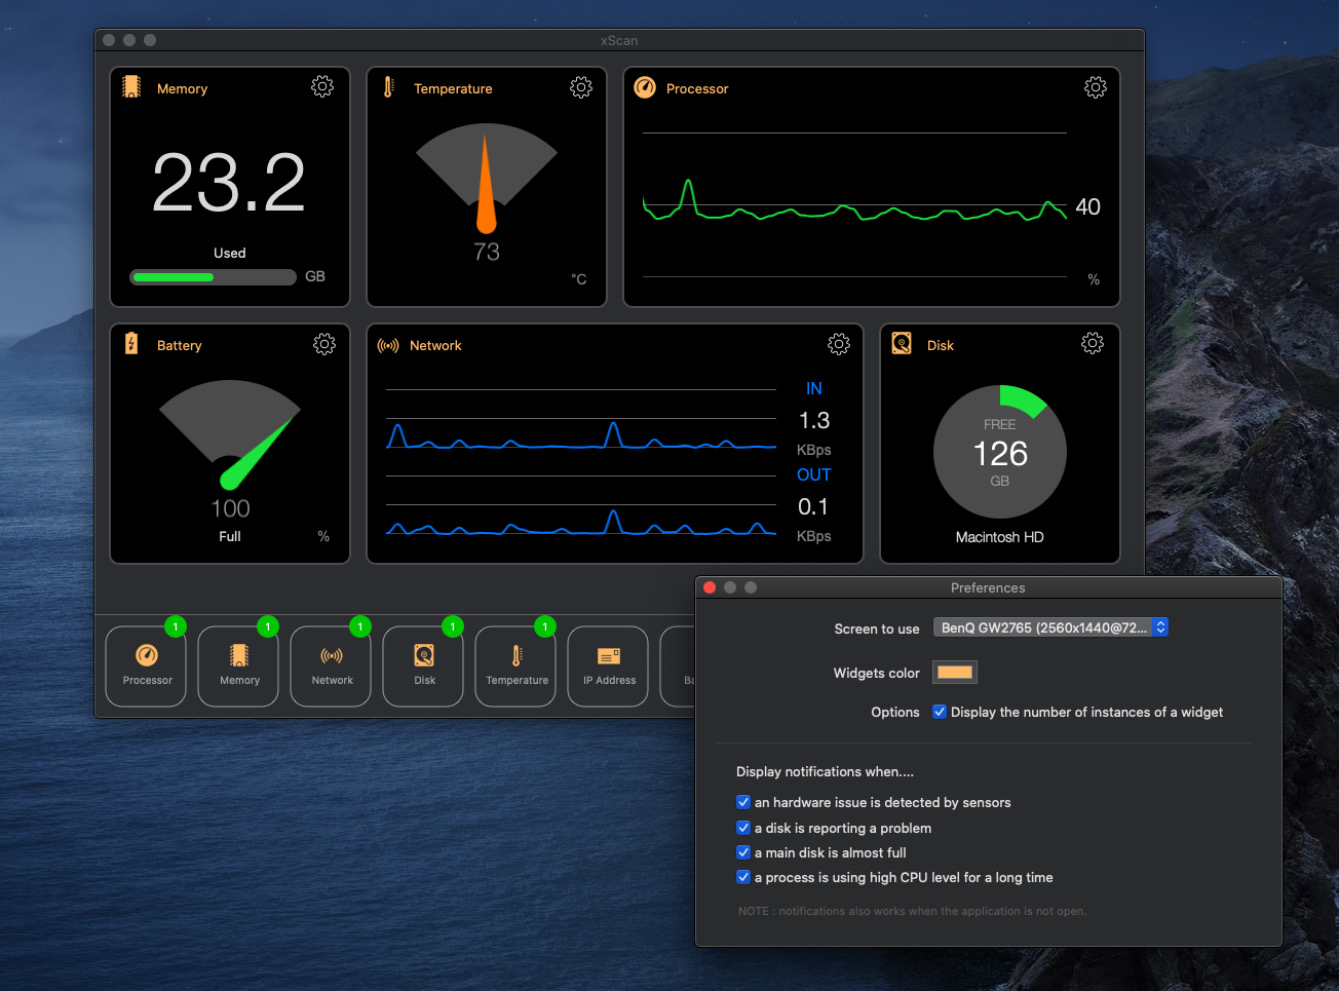Add a Processor widget from the bottom bar

pyautogui.click(x=147, y=665)
